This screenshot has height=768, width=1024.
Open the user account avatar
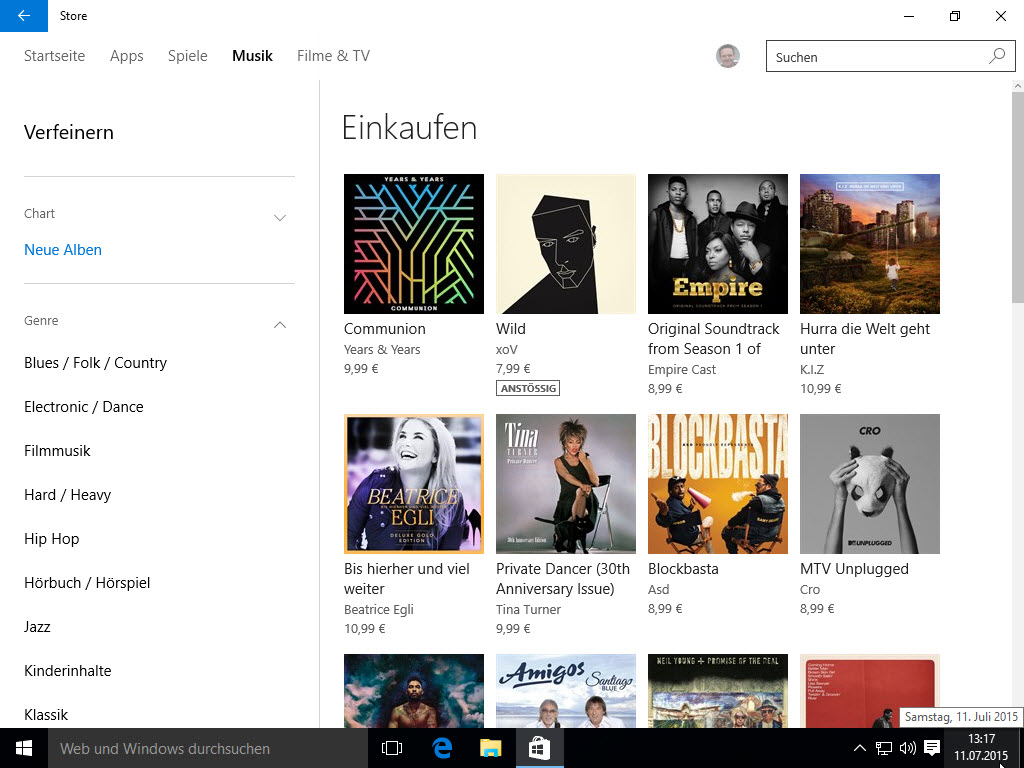pos(728,56)
